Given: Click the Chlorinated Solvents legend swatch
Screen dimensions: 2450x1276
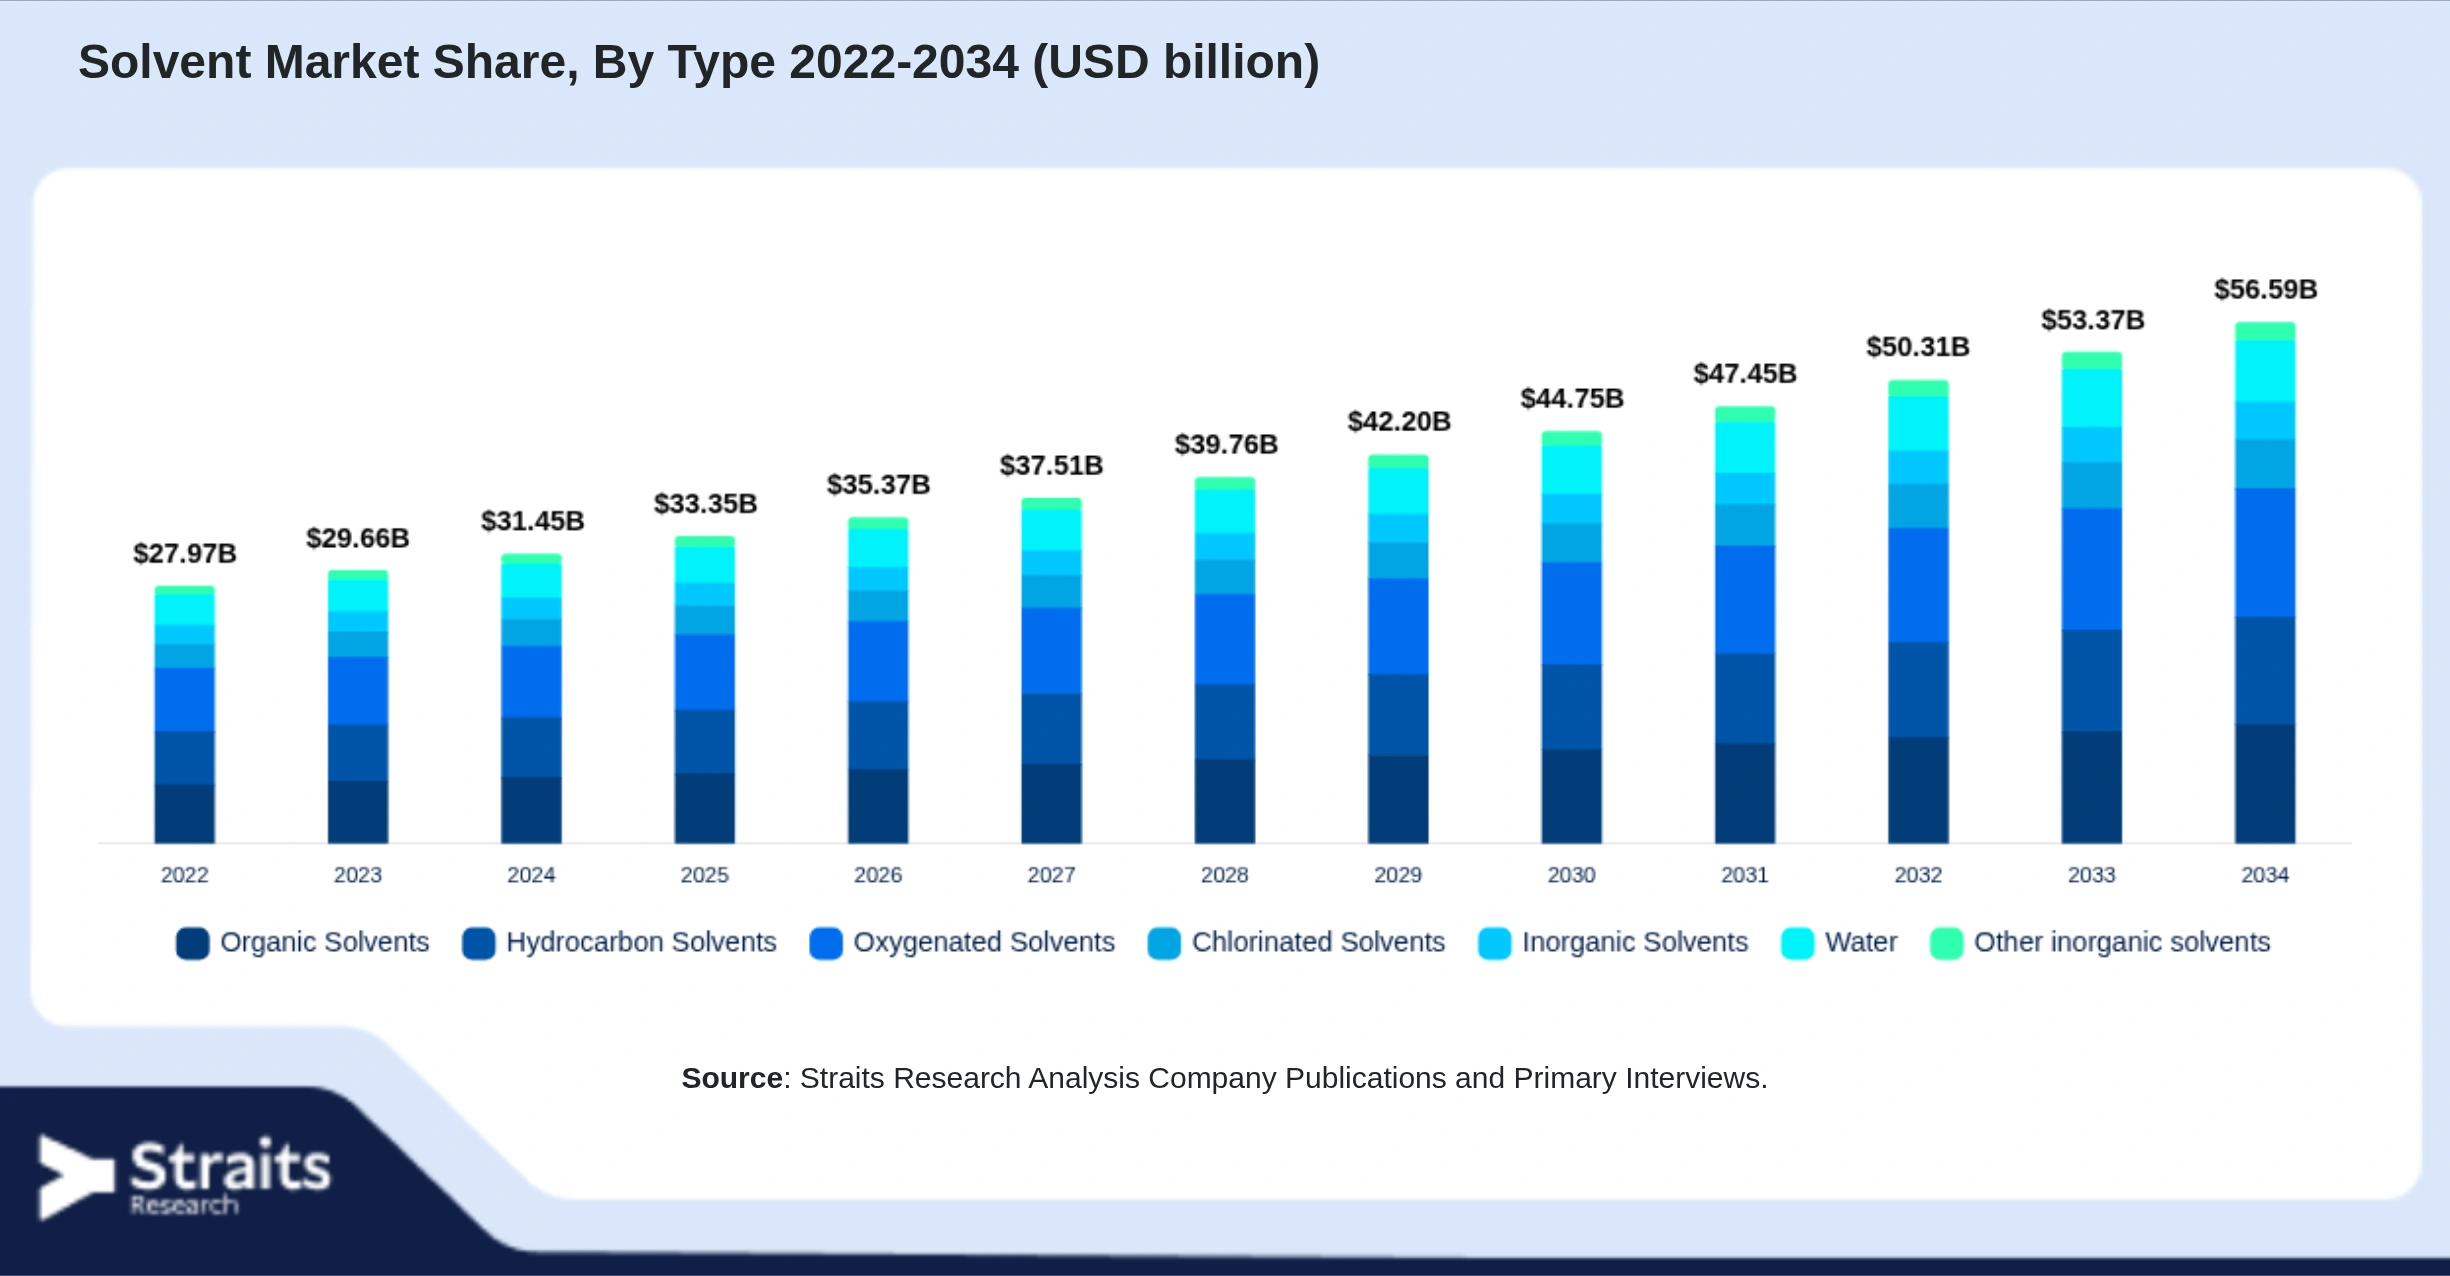Looking at the screenshot, I should point(1164,943).
